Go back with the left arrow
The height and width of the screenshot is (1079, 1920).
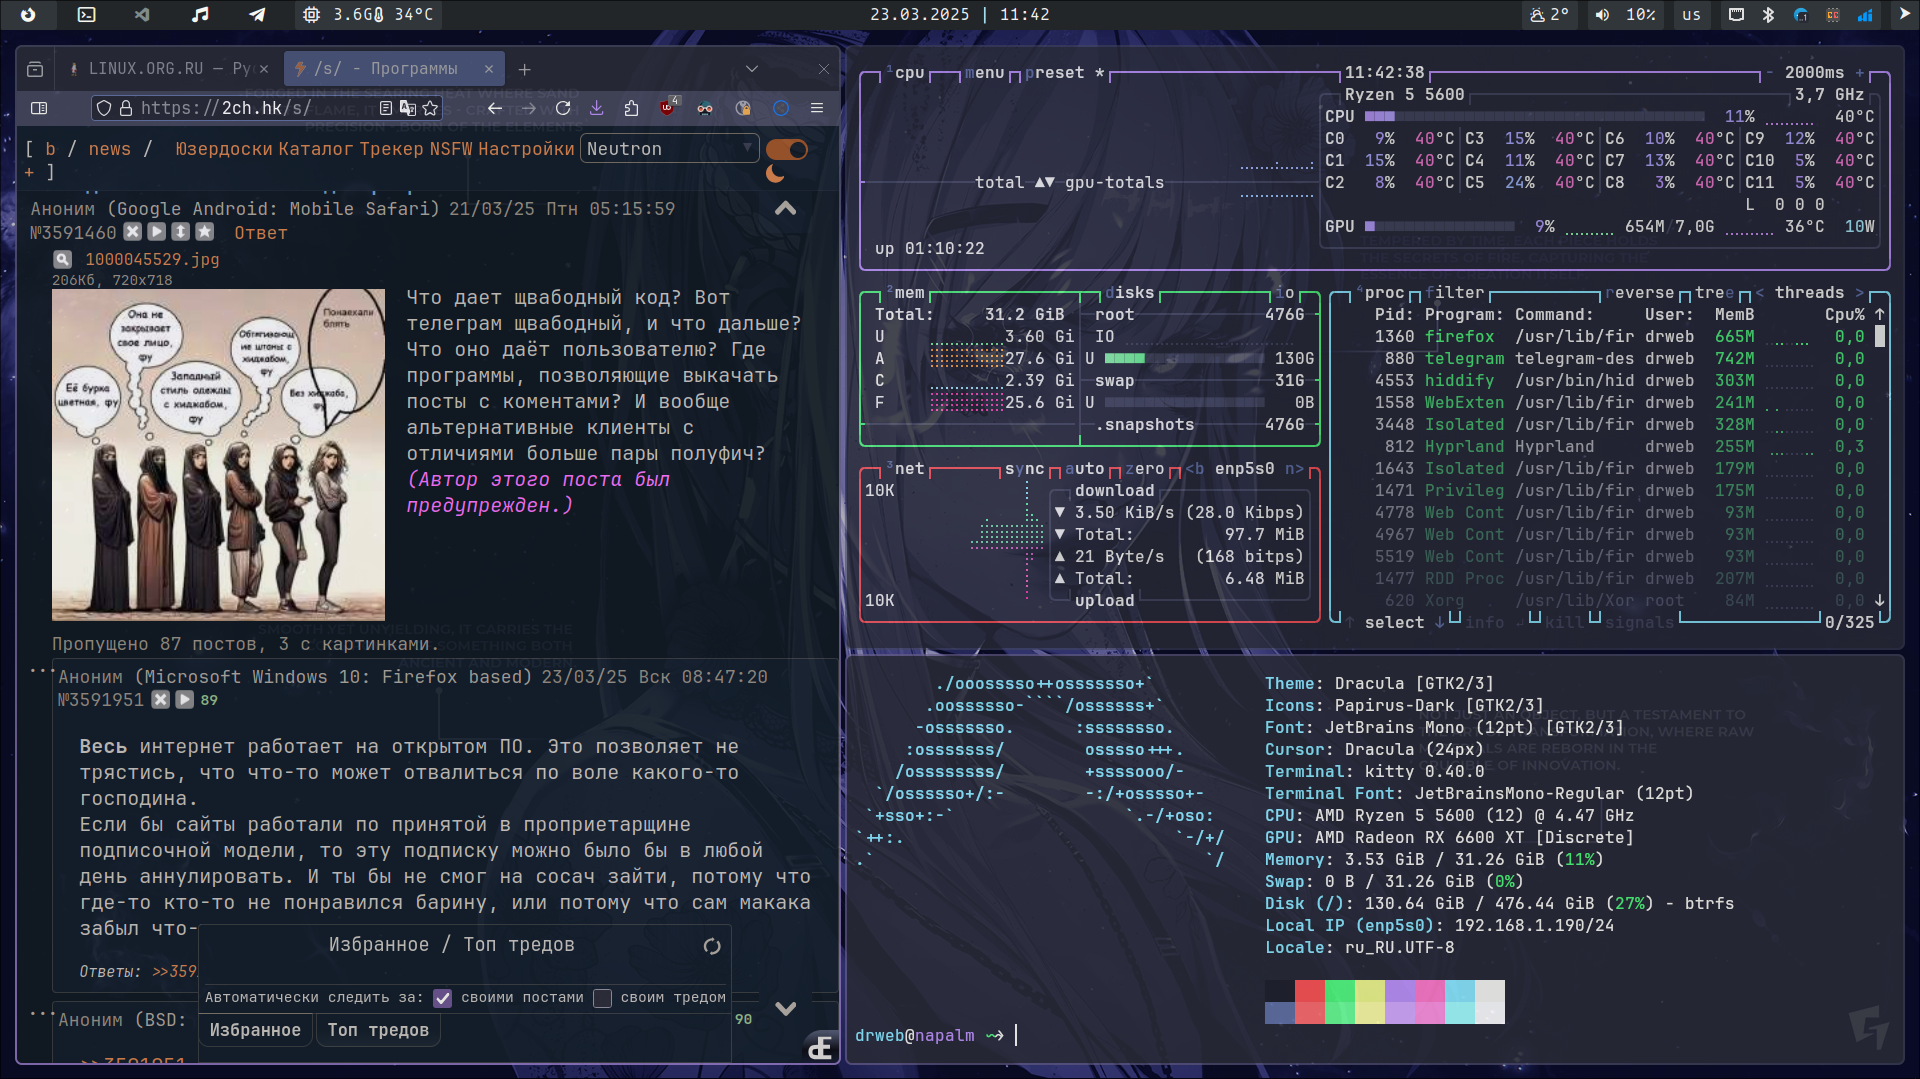495,108
